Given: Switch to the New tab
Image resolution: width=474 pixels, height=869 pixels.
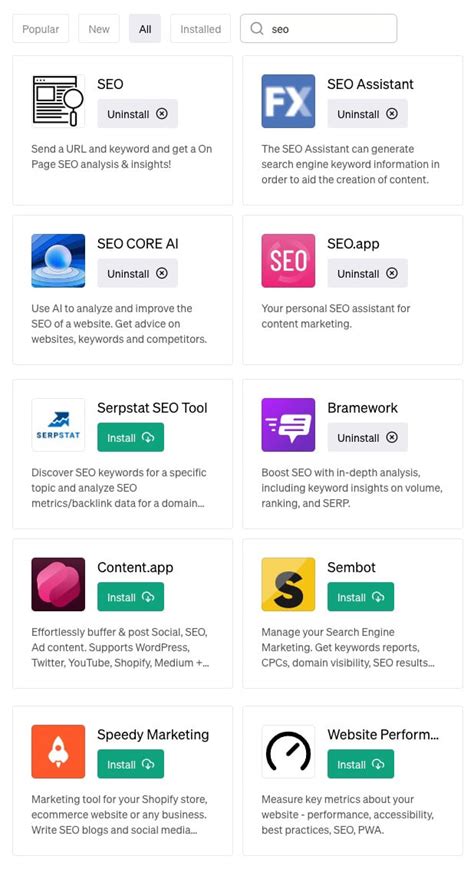Looking at the screenshot, I should (x=99, y=29).
